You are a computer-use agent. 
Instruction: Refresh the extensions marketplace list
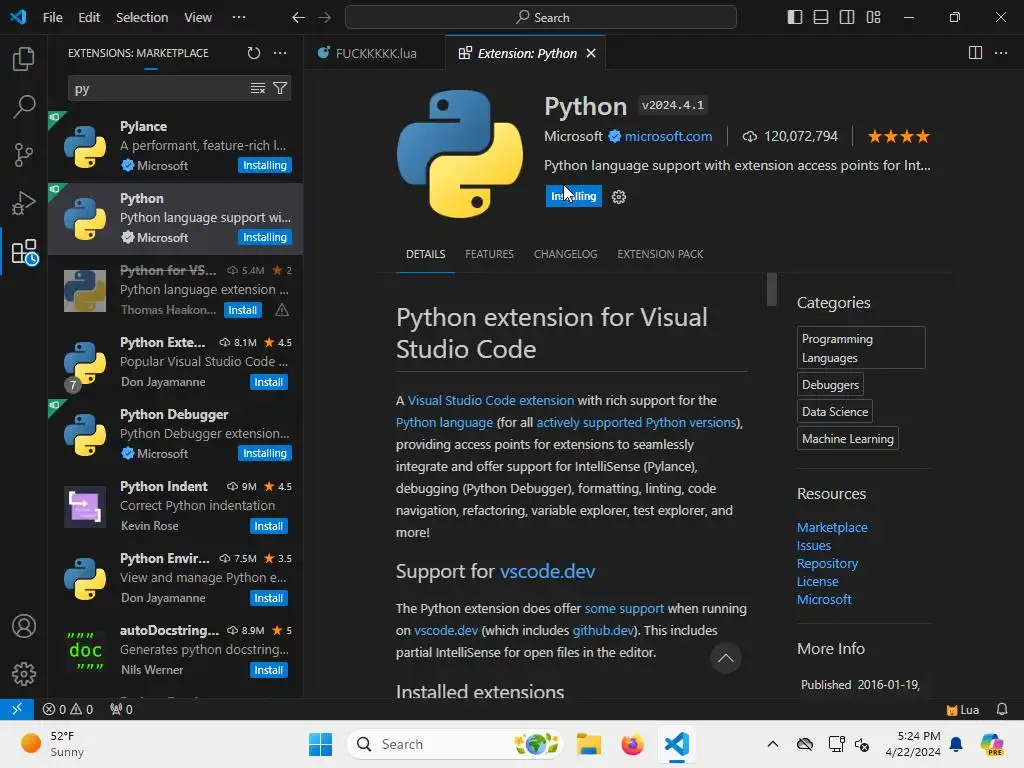click(x=254, y=53)
